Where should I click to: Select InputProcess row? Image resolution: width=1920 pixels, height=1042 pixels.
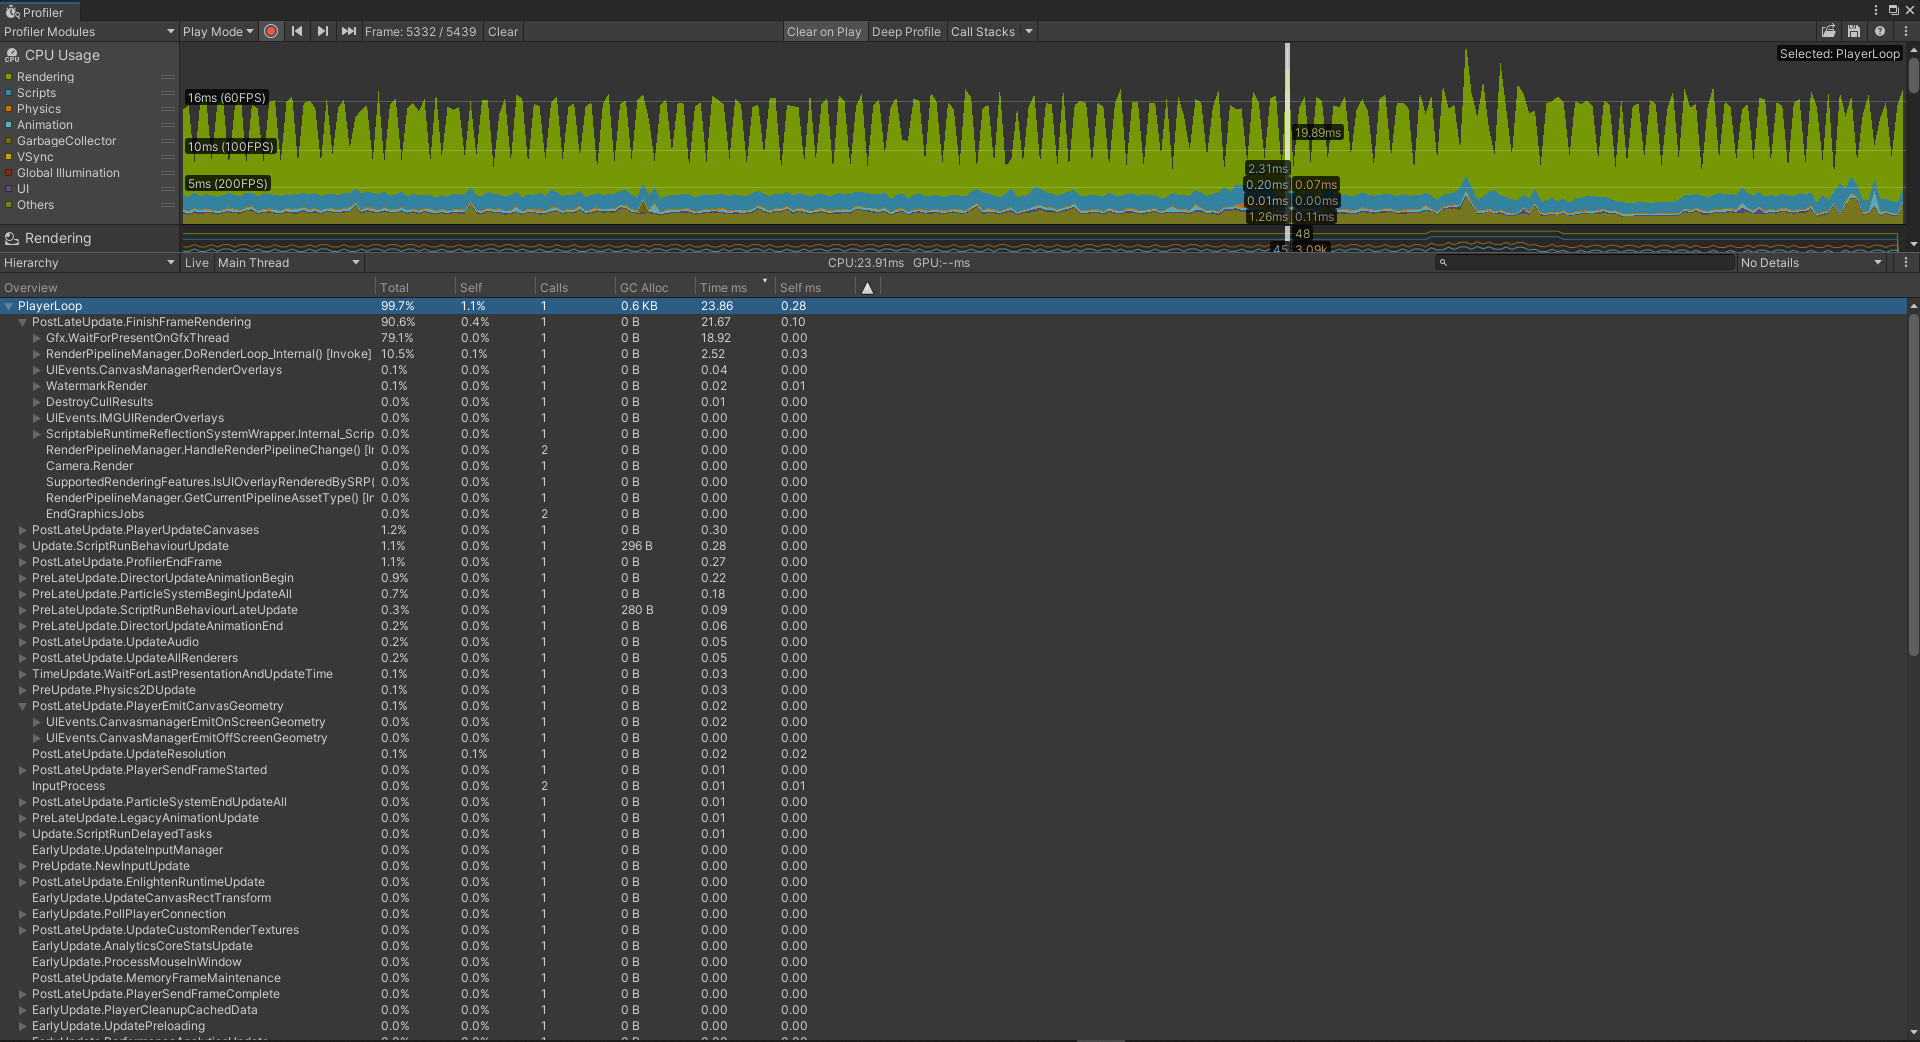[x=954, y=786]
